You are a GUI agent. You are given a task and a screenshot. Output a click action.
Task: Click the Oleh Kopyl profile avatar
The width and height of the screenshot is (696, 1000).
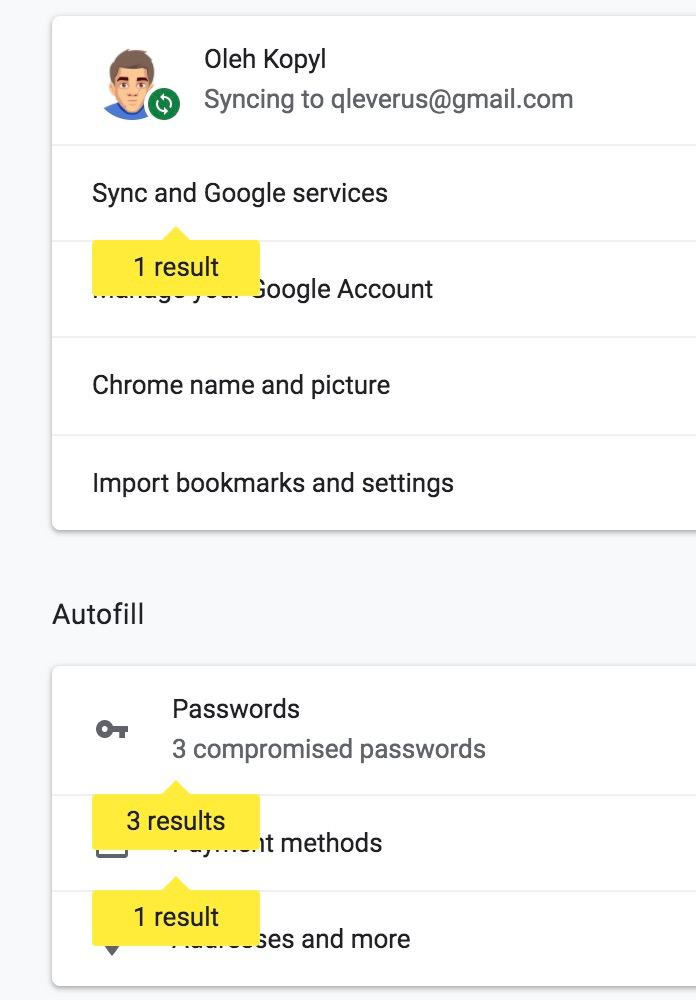point(133,84)
